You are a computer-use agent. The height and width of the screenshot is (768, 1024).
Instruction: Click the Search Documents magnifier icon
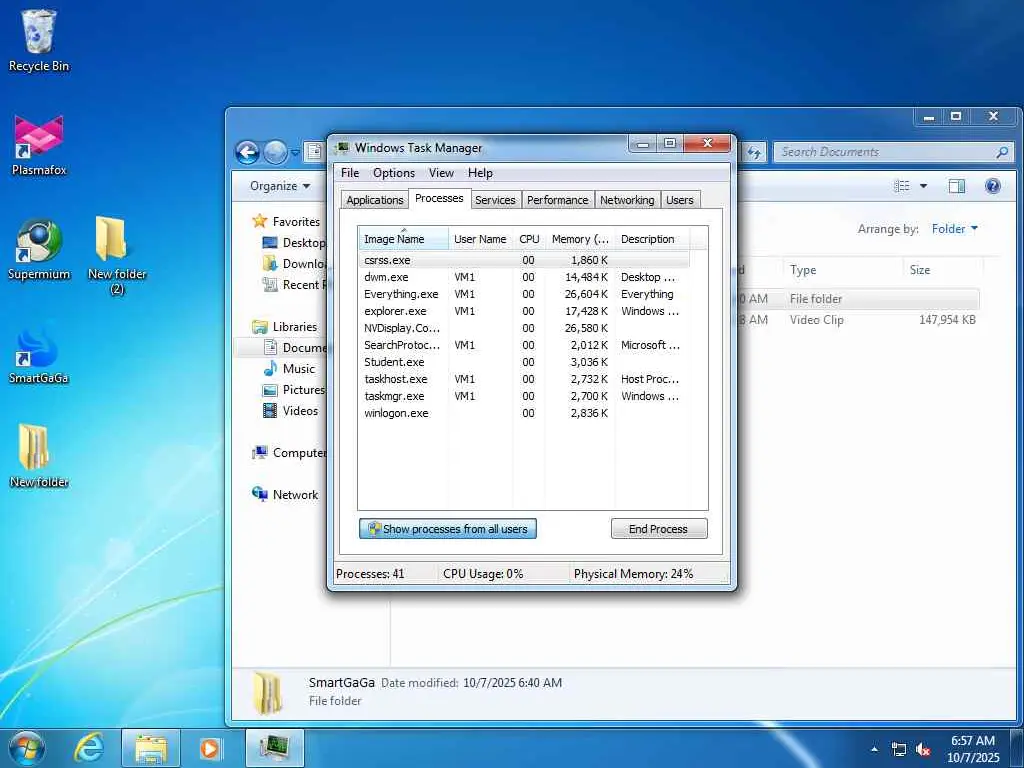click(x=1002, y=152)
